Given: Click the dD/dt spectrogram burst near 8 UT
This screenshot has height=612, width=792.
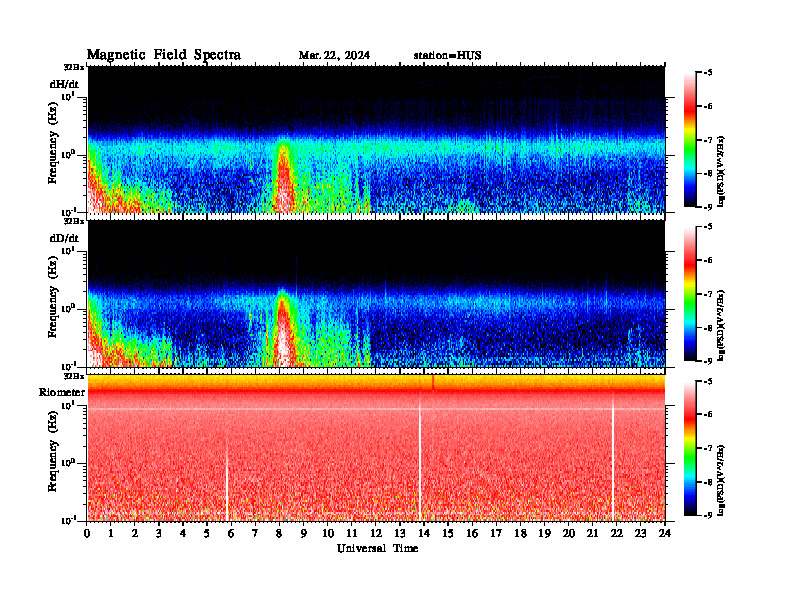Looking at the screenshot, I should point(283,328).
